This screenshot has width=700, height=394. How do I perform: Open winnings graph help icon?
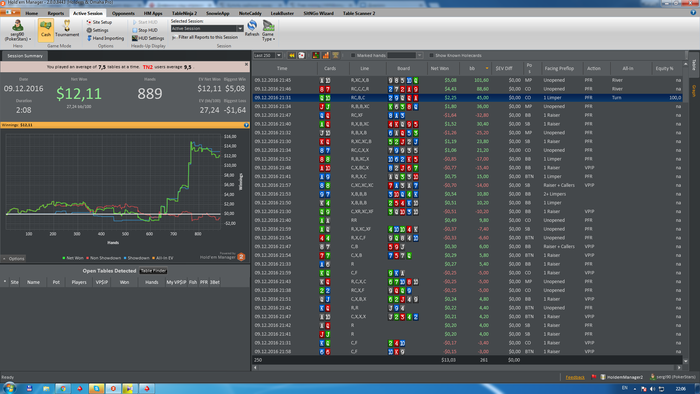(x=246, y=125)
